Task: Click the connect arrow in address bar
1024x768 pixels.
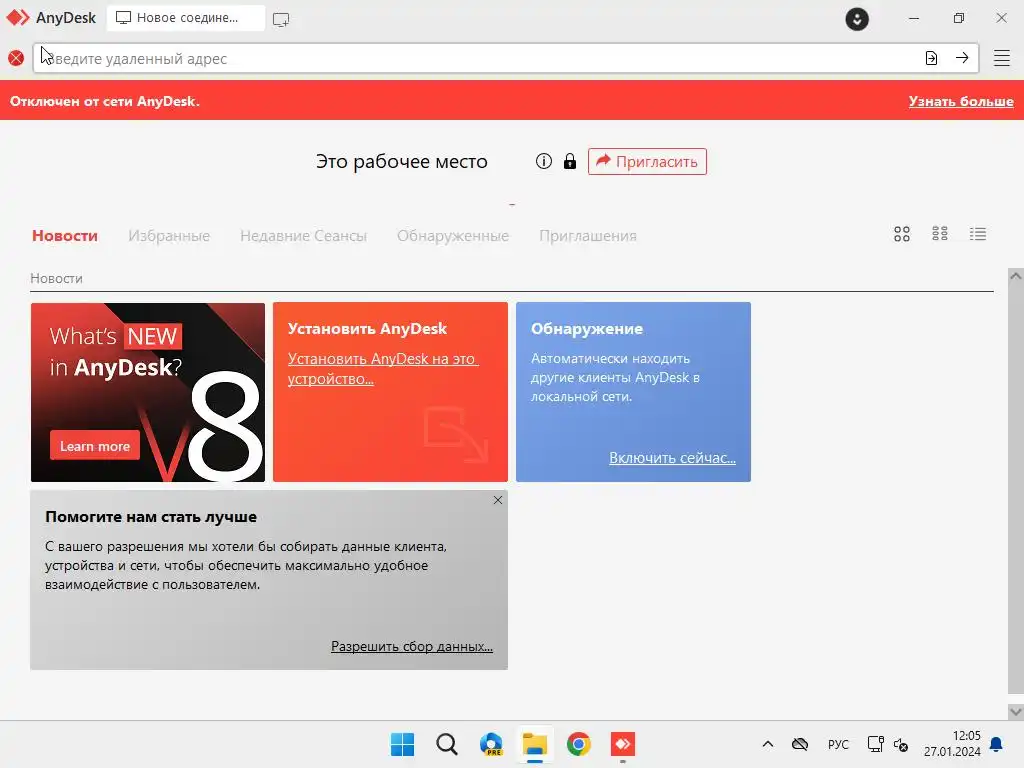Action: 962,58
